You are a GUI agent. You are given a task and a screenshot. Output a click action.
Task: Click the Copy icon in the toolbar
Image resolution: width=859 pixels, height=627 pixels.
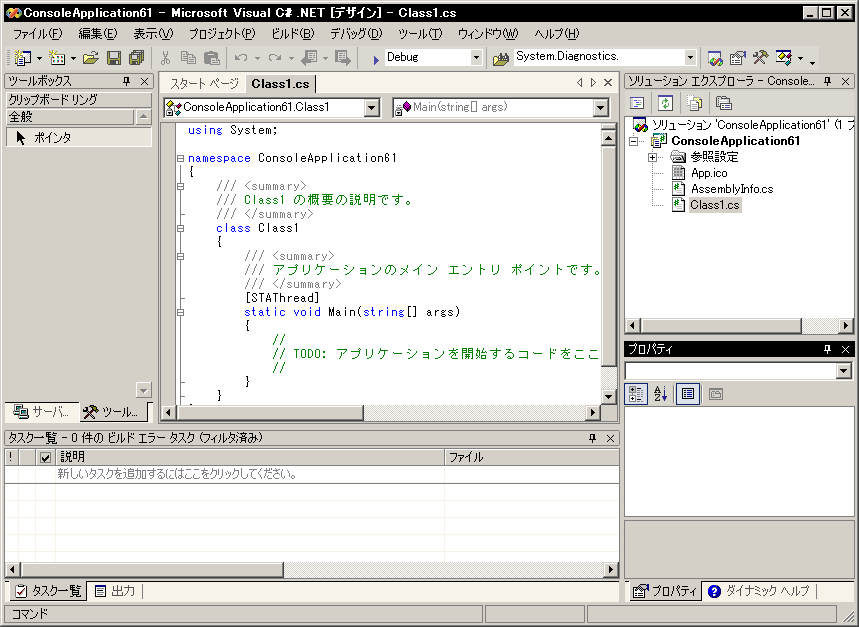[187, 57]
